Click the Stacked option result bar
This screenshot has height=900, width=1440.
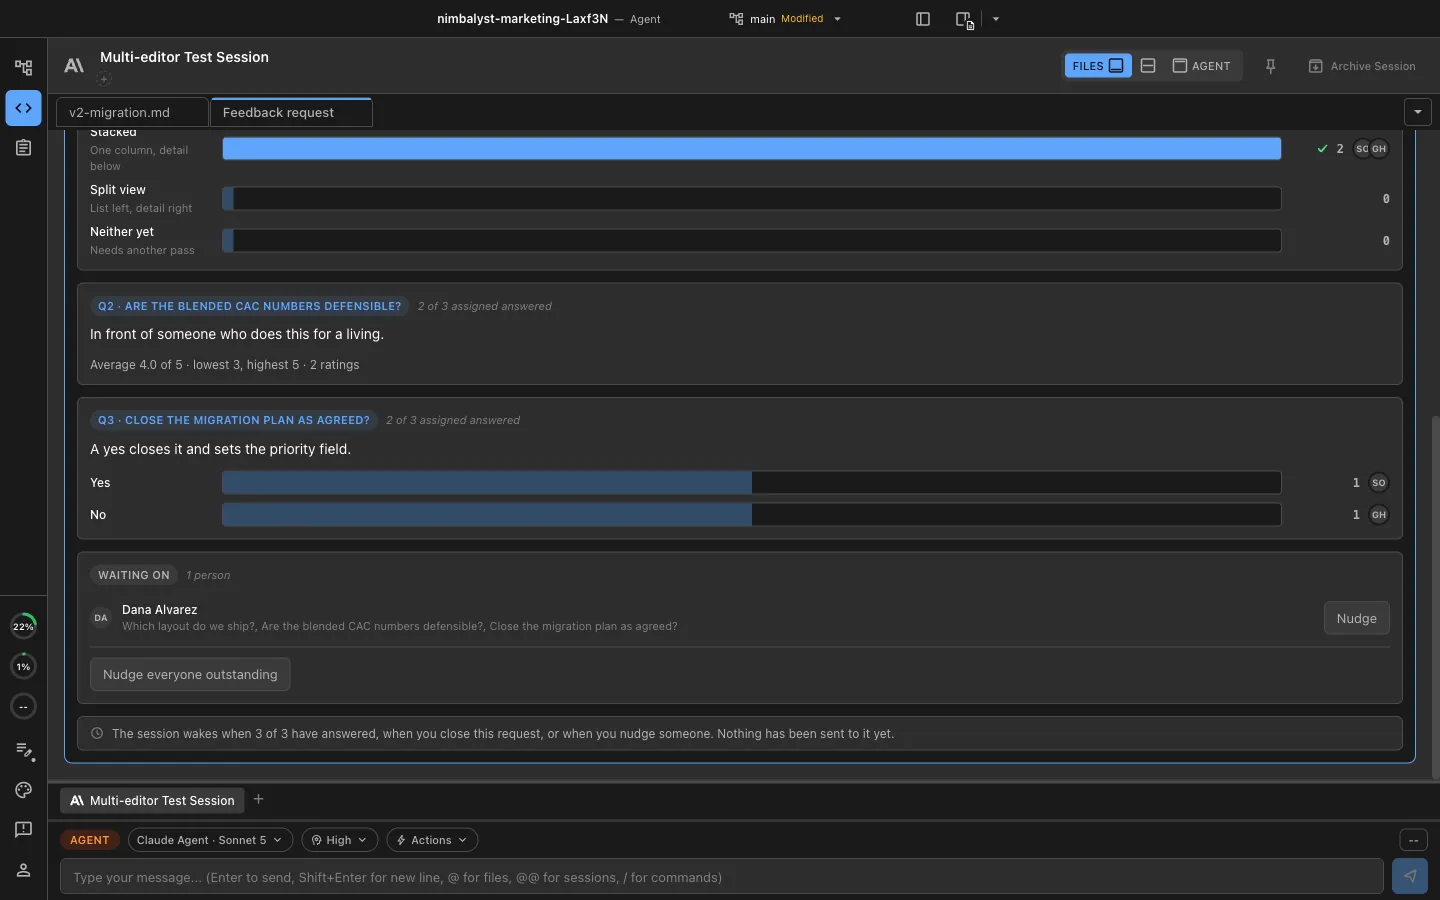click(751, 149)
